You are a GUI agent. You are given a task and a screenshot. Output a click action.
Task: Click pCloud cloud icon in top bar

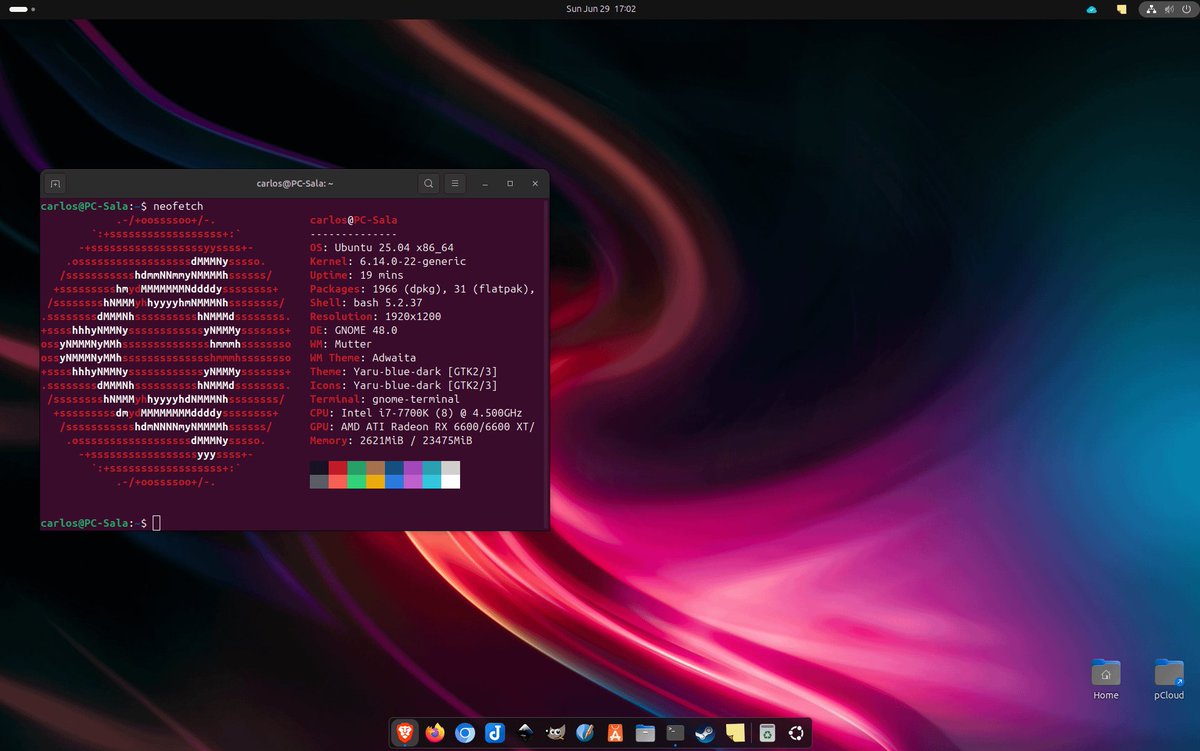1092,9
